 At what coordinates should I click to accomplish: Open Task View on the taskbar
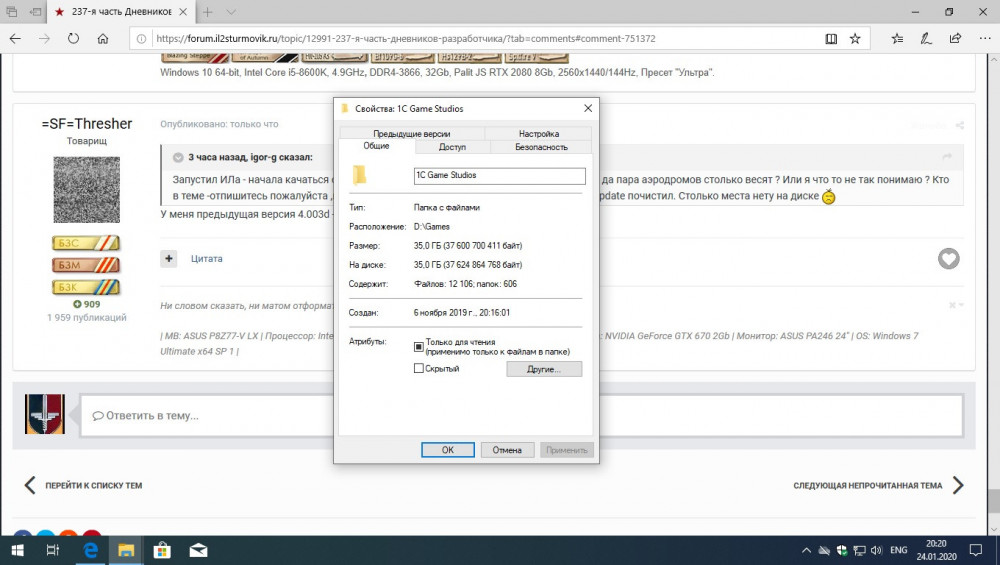(53, 550)
